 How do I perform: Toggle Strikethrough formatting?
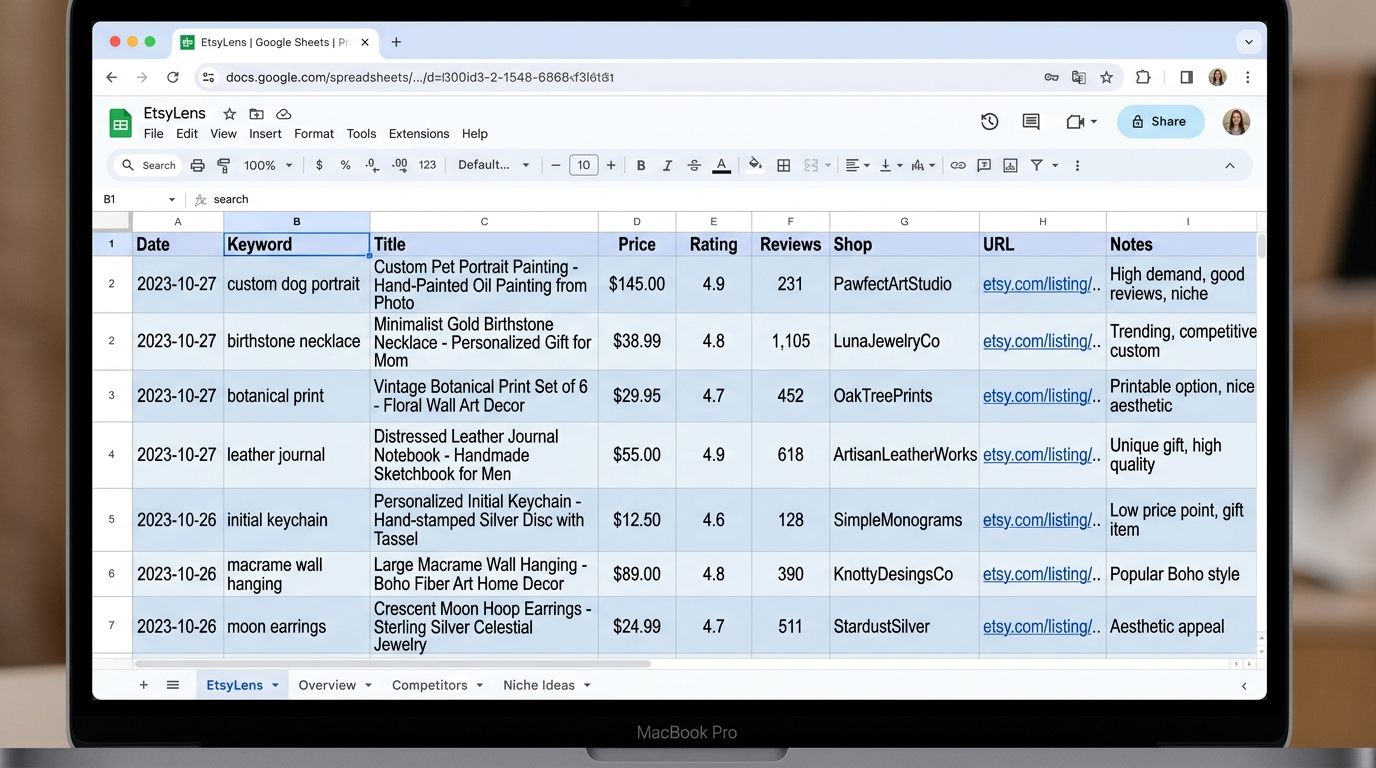click(694, 166)
